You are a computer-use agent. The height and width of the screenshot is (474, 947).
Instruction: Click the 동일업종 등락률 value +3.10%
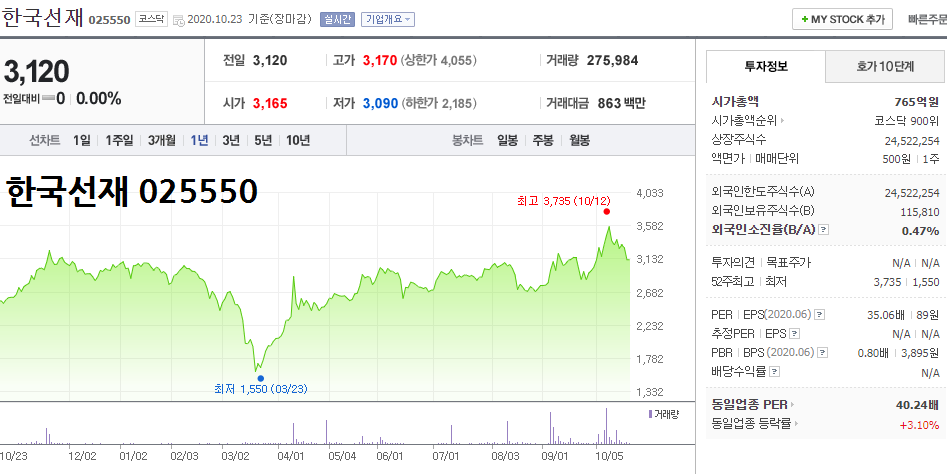920,424
